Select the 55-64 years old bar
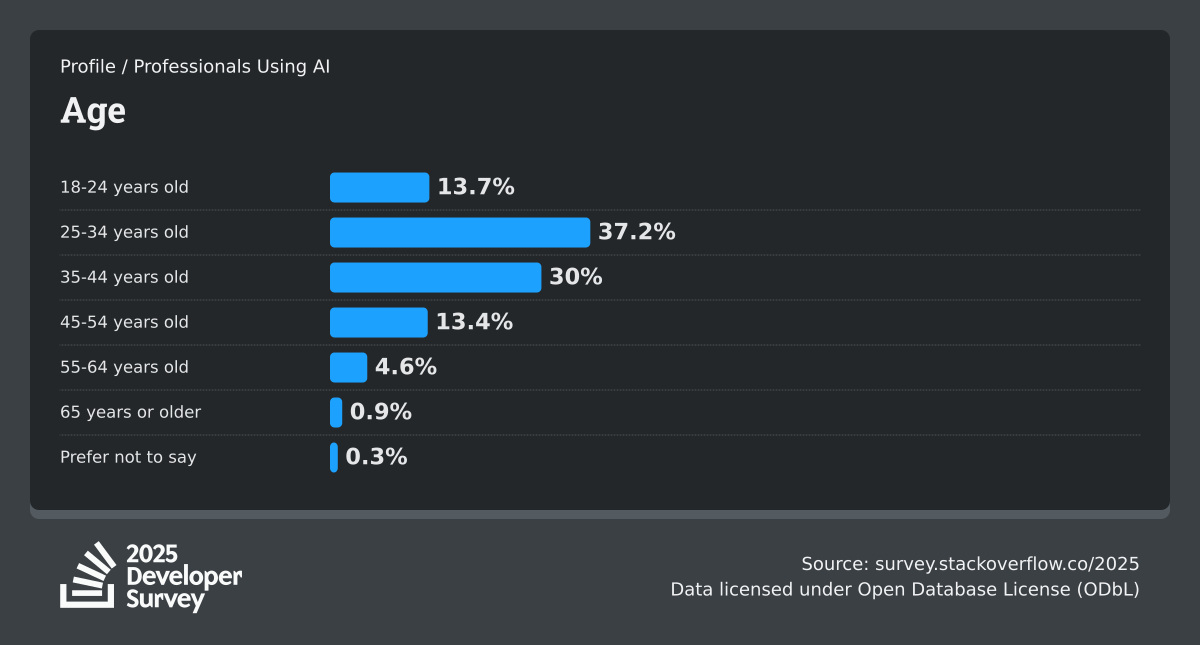This screenshot has width=1200, height=645. click(x=348, y=367)
